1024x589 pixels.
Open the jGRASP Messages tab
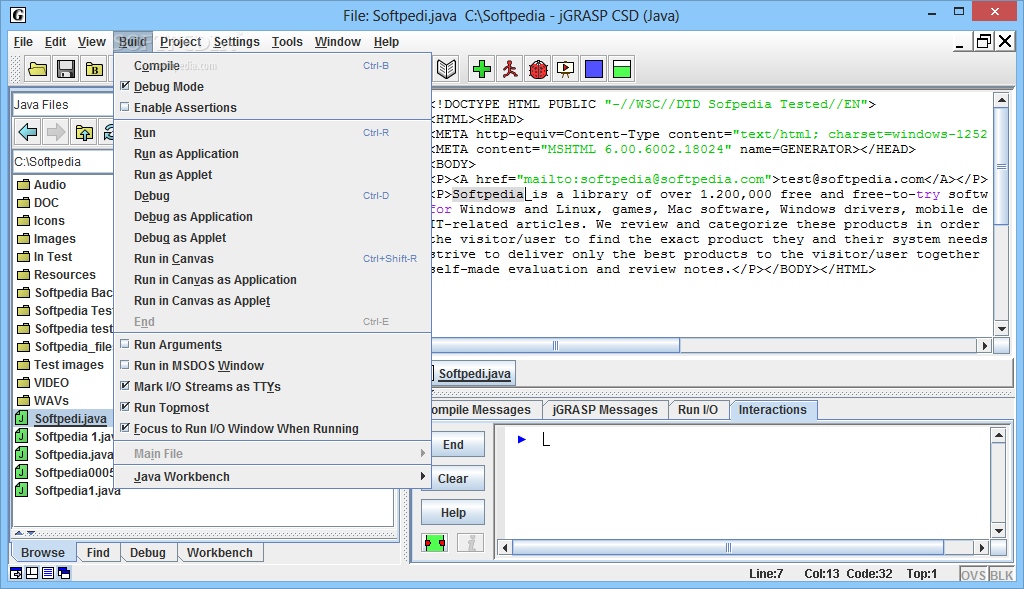pos(605,409)
